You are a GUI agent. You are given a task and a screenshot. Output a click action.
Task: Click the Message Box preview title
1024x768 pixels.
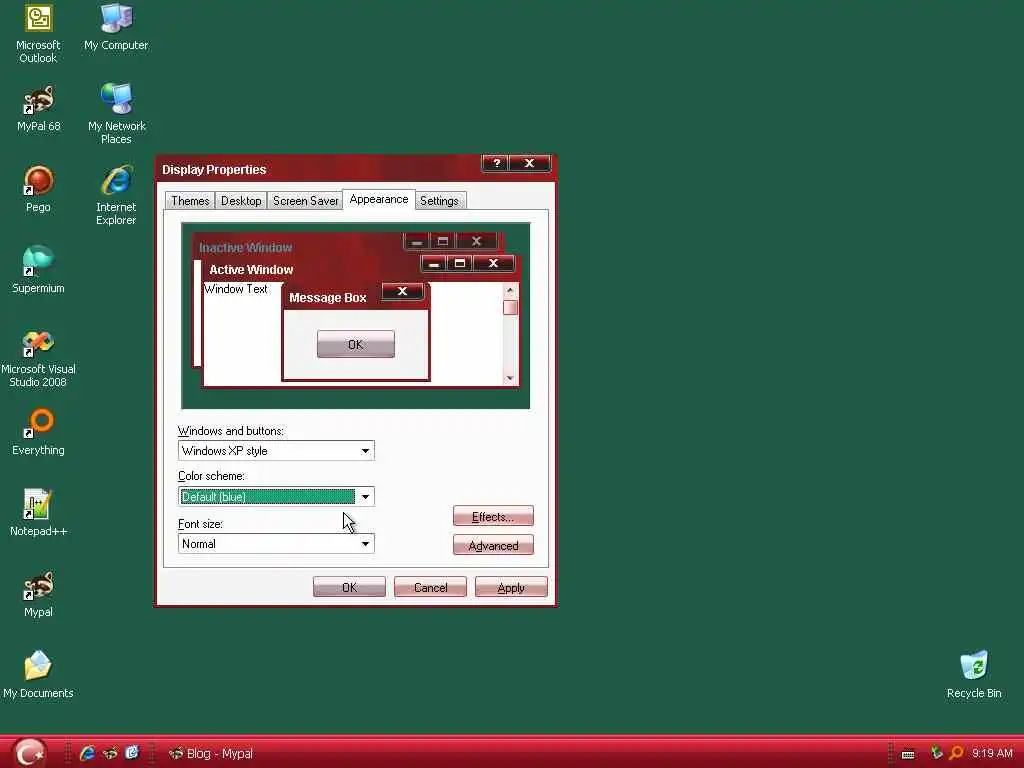[328, 298]
